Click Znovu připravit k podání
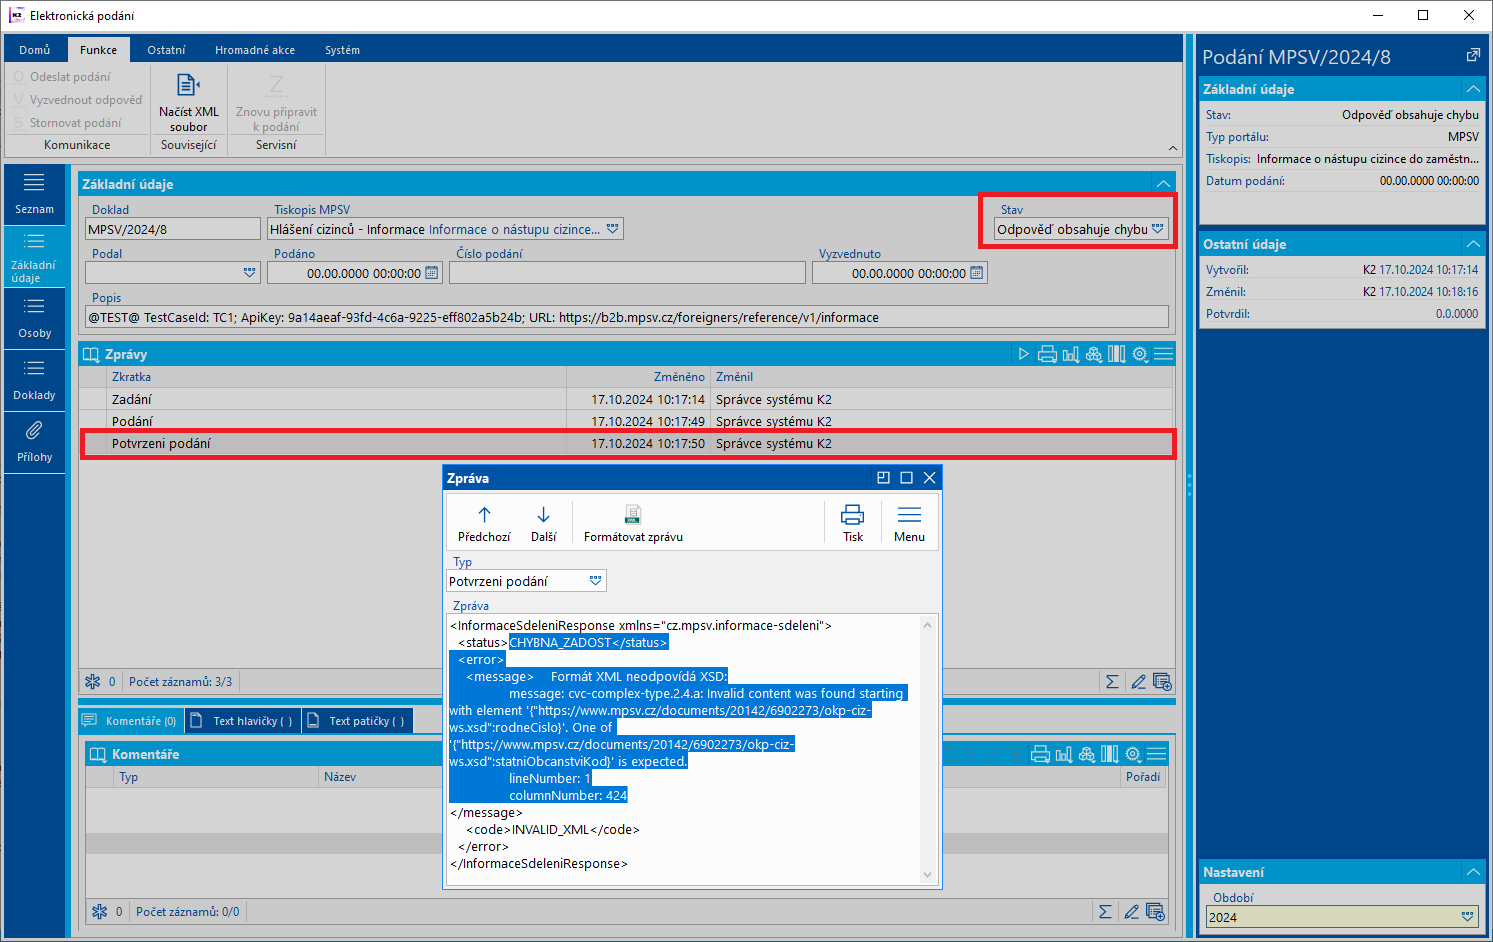Image resolution: width=1493 pixels, height=942 pixels. click(x=276, y=101)
